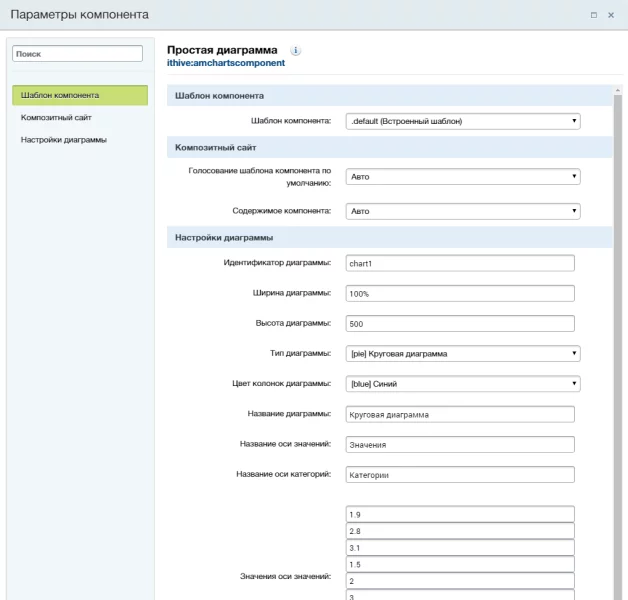This screenshot has height=600, width=628.
Task: Maximize the Параметры компонента dialog
Action: tap(594, 15)
